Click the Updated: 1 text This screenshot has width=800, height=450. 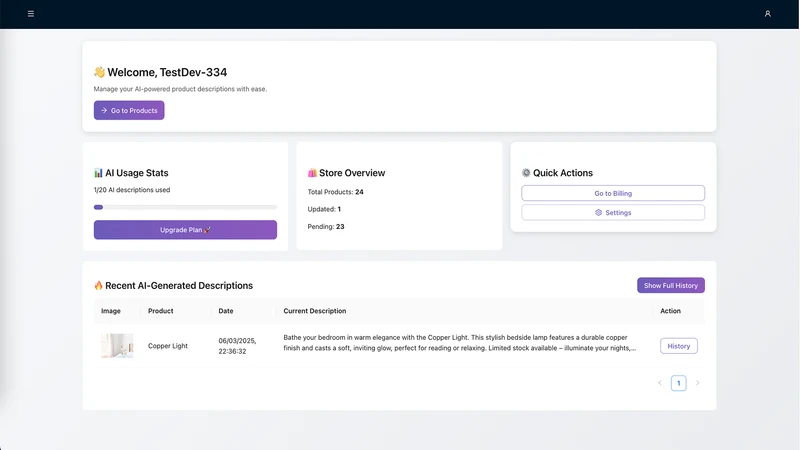pos(324,209)
